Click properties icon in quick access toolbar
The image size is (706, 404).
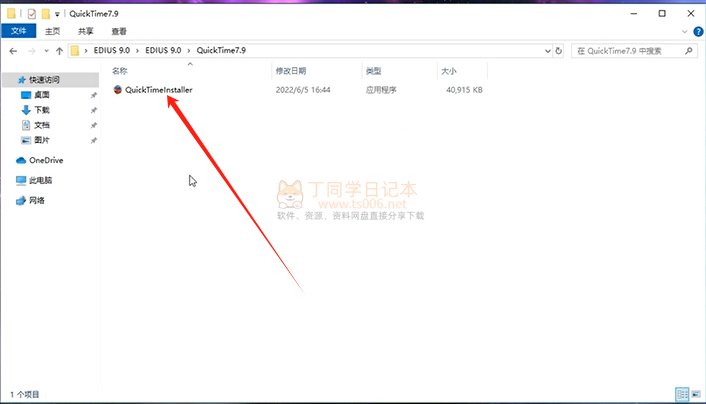click(x=32, y=14)
